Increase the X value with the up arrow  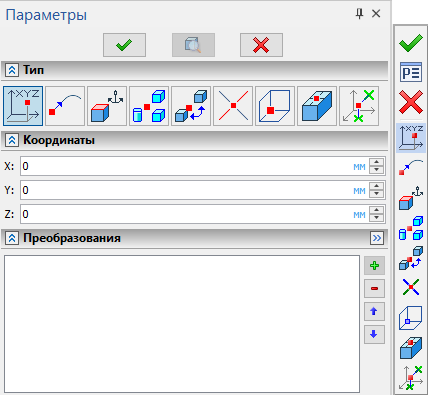click(x=377, y=162)
